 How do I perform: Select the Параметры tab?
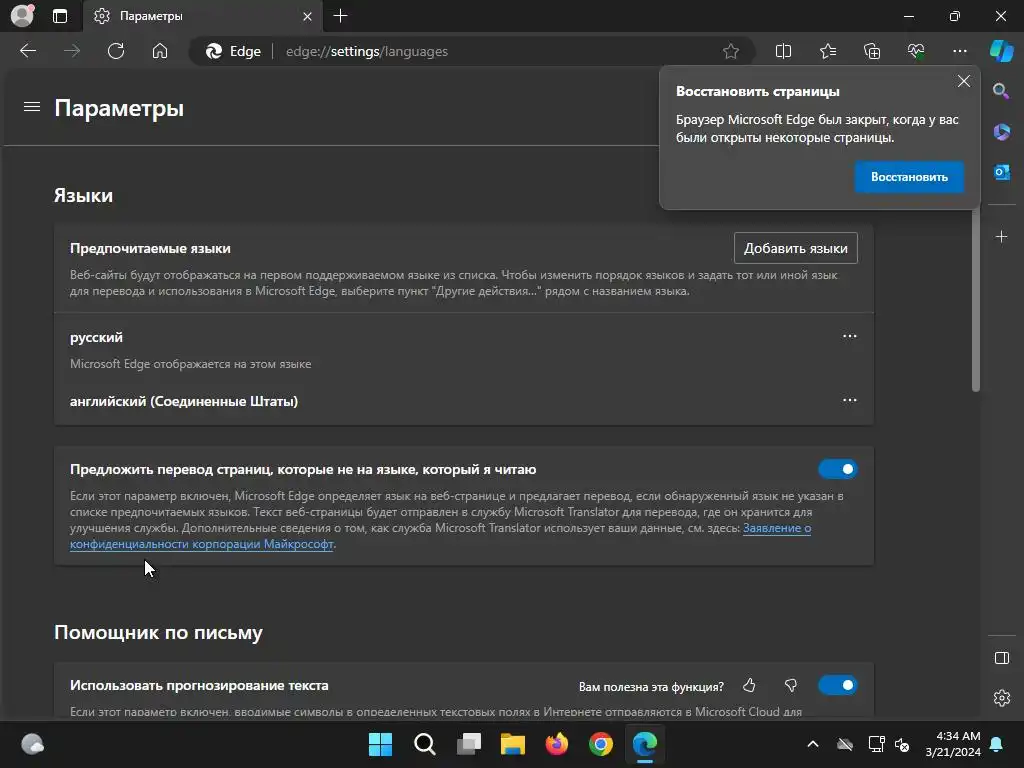pyautogui.click(x=202, y=16)
